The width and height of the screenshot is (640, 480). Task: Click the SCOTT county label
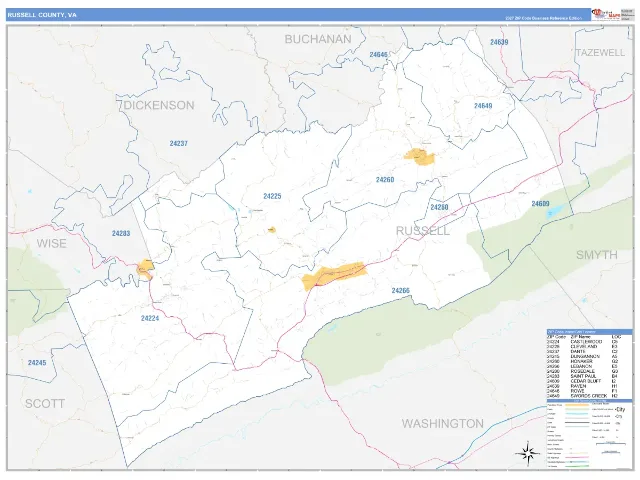(45, 404)
